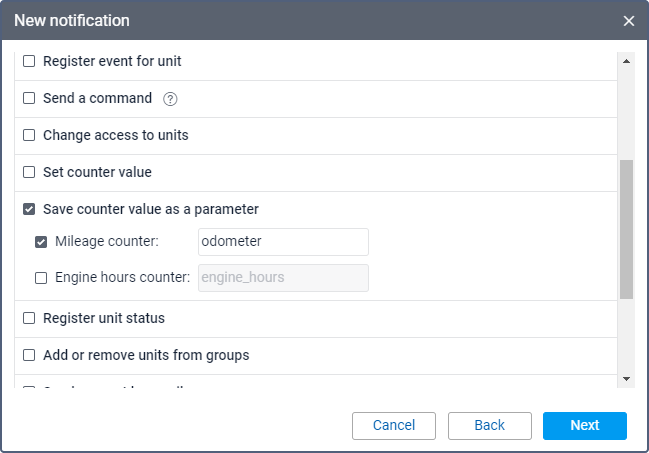Click the odometer mileage parameter field

point(283,242)
